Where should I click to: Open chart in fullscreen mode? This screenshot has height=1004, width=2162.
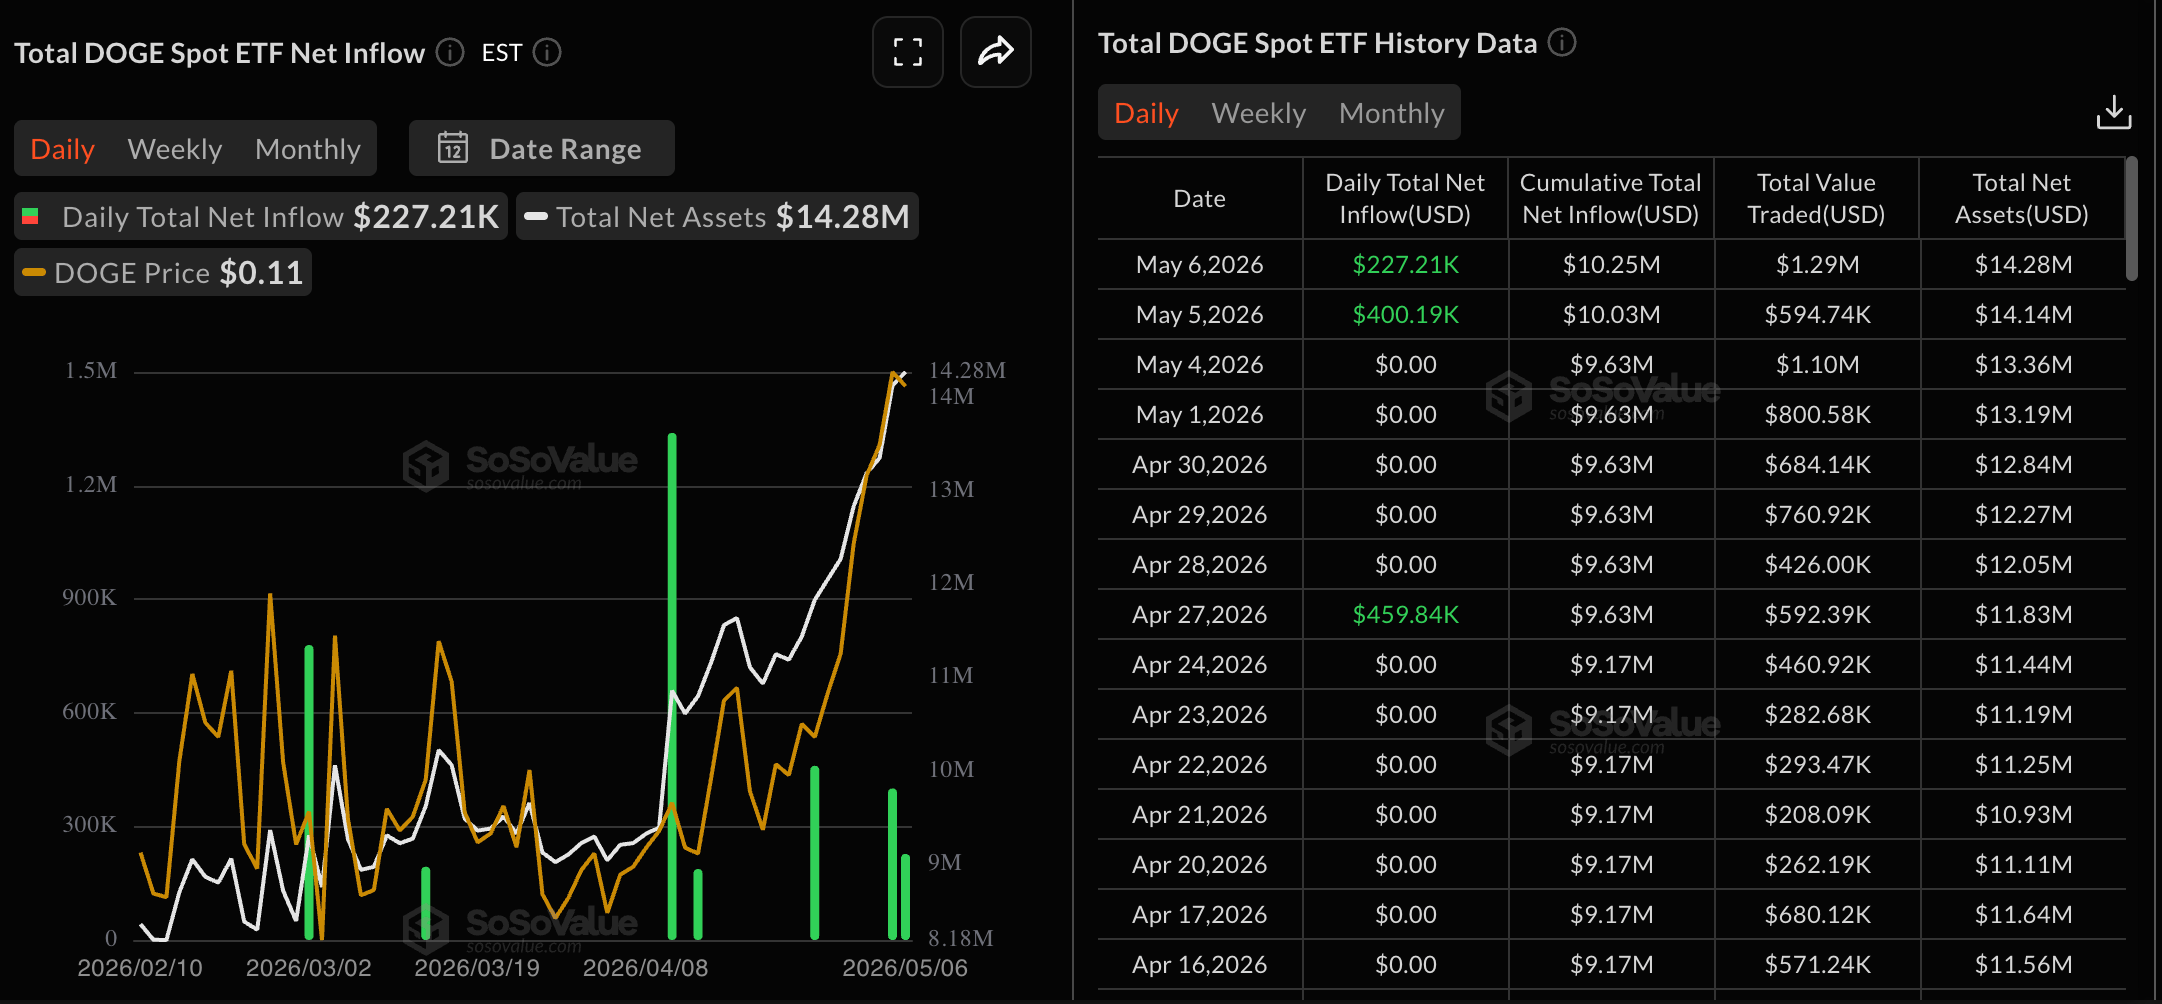click(x=907, y=52)
